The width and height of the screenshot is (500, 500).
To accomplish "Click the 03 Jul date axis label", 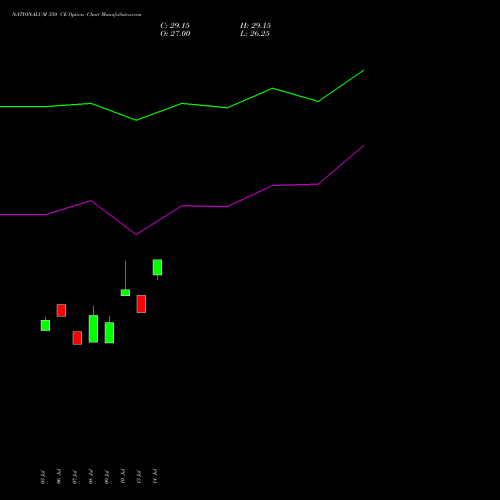I will click(x=43, y=477).
